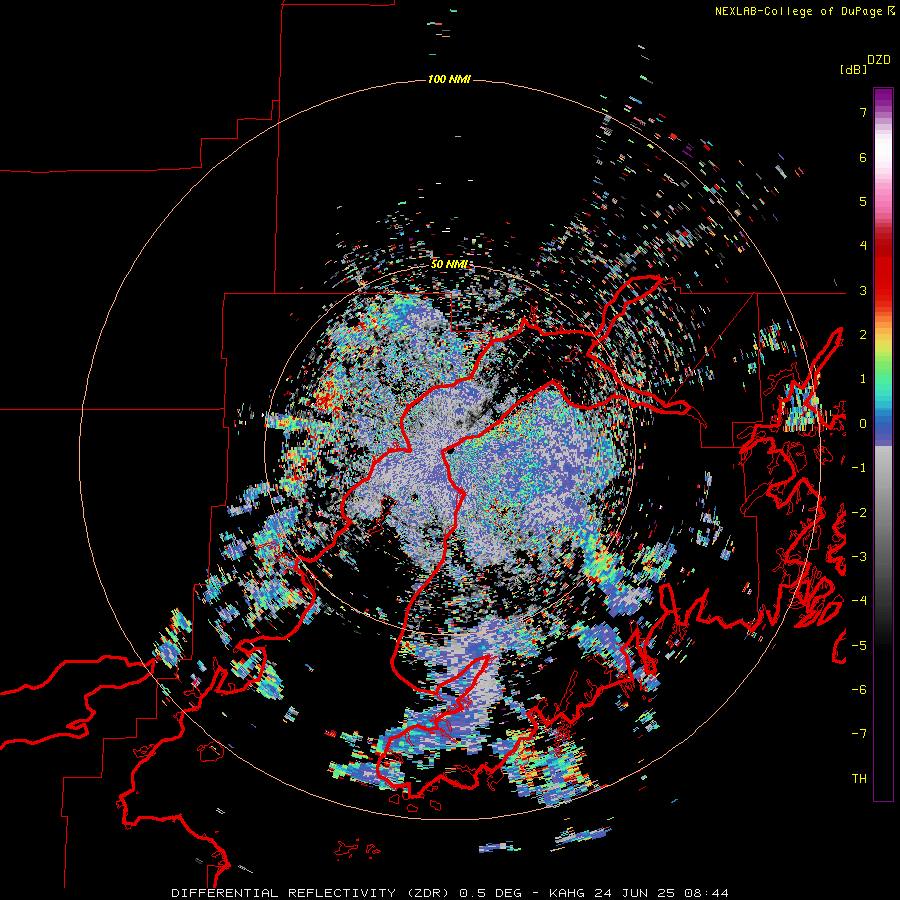Click the 6 value on color scale
Image resolution: width=900 pixels, height=900 pixels.
(863, 157)
